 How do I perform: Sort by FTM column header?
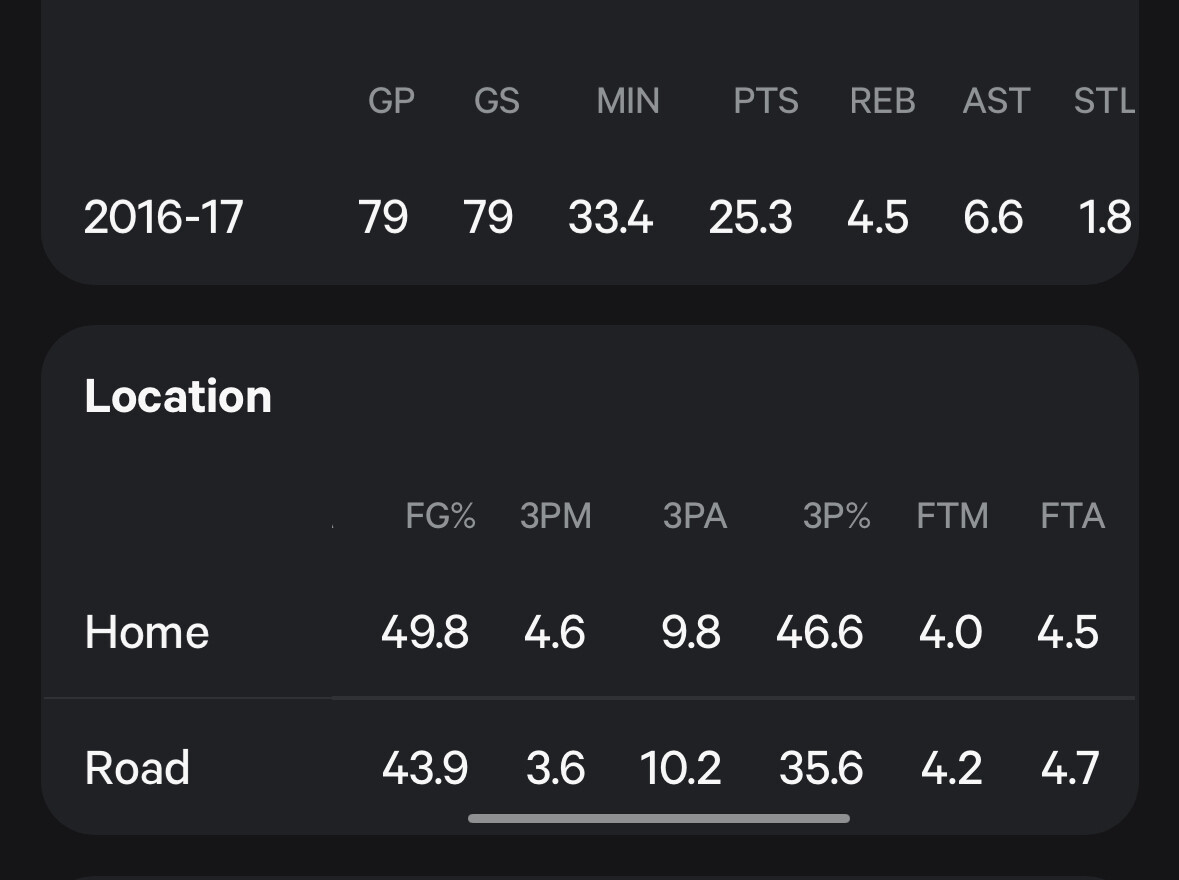952,516
